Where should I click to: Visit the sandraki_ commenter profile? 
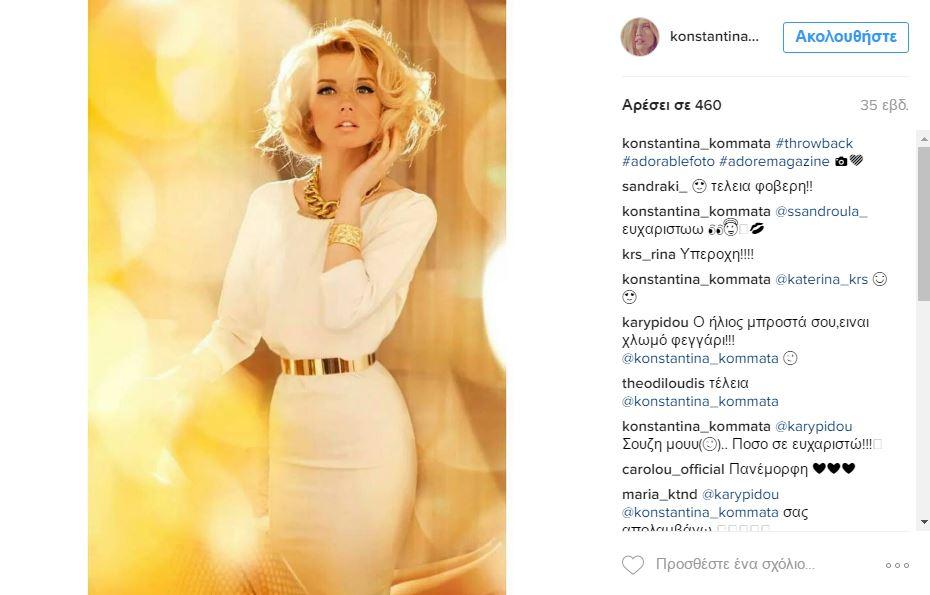[654, 187]
